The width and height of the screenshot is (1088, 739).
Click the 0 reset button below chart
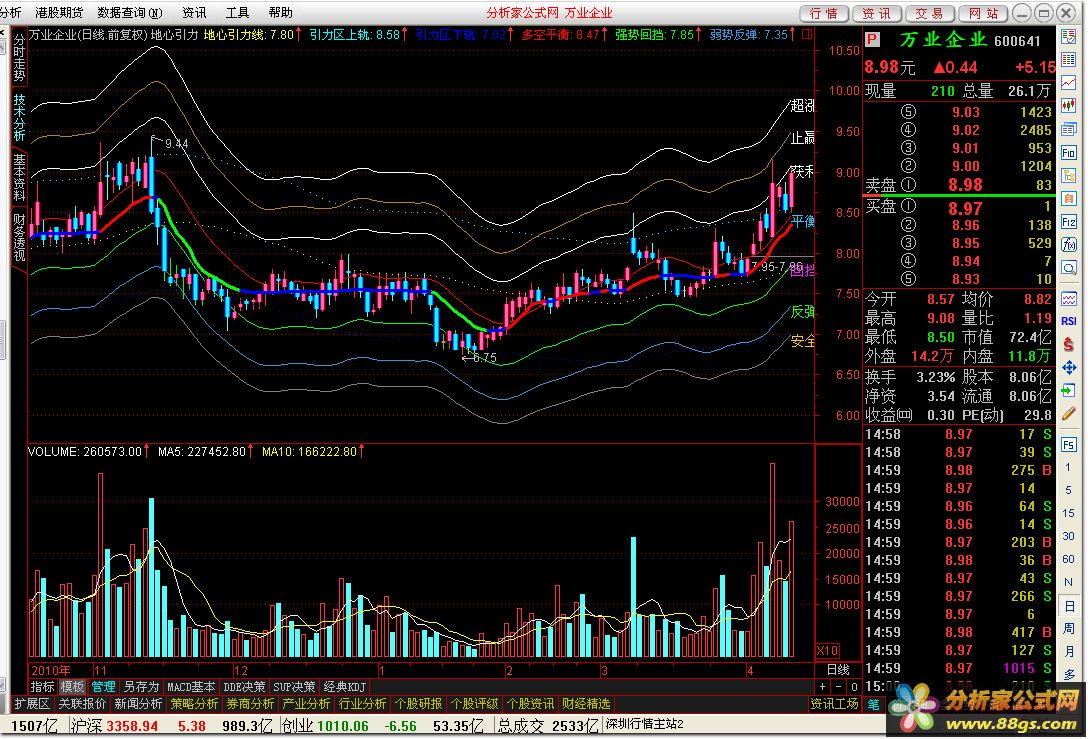click(854, 687)
